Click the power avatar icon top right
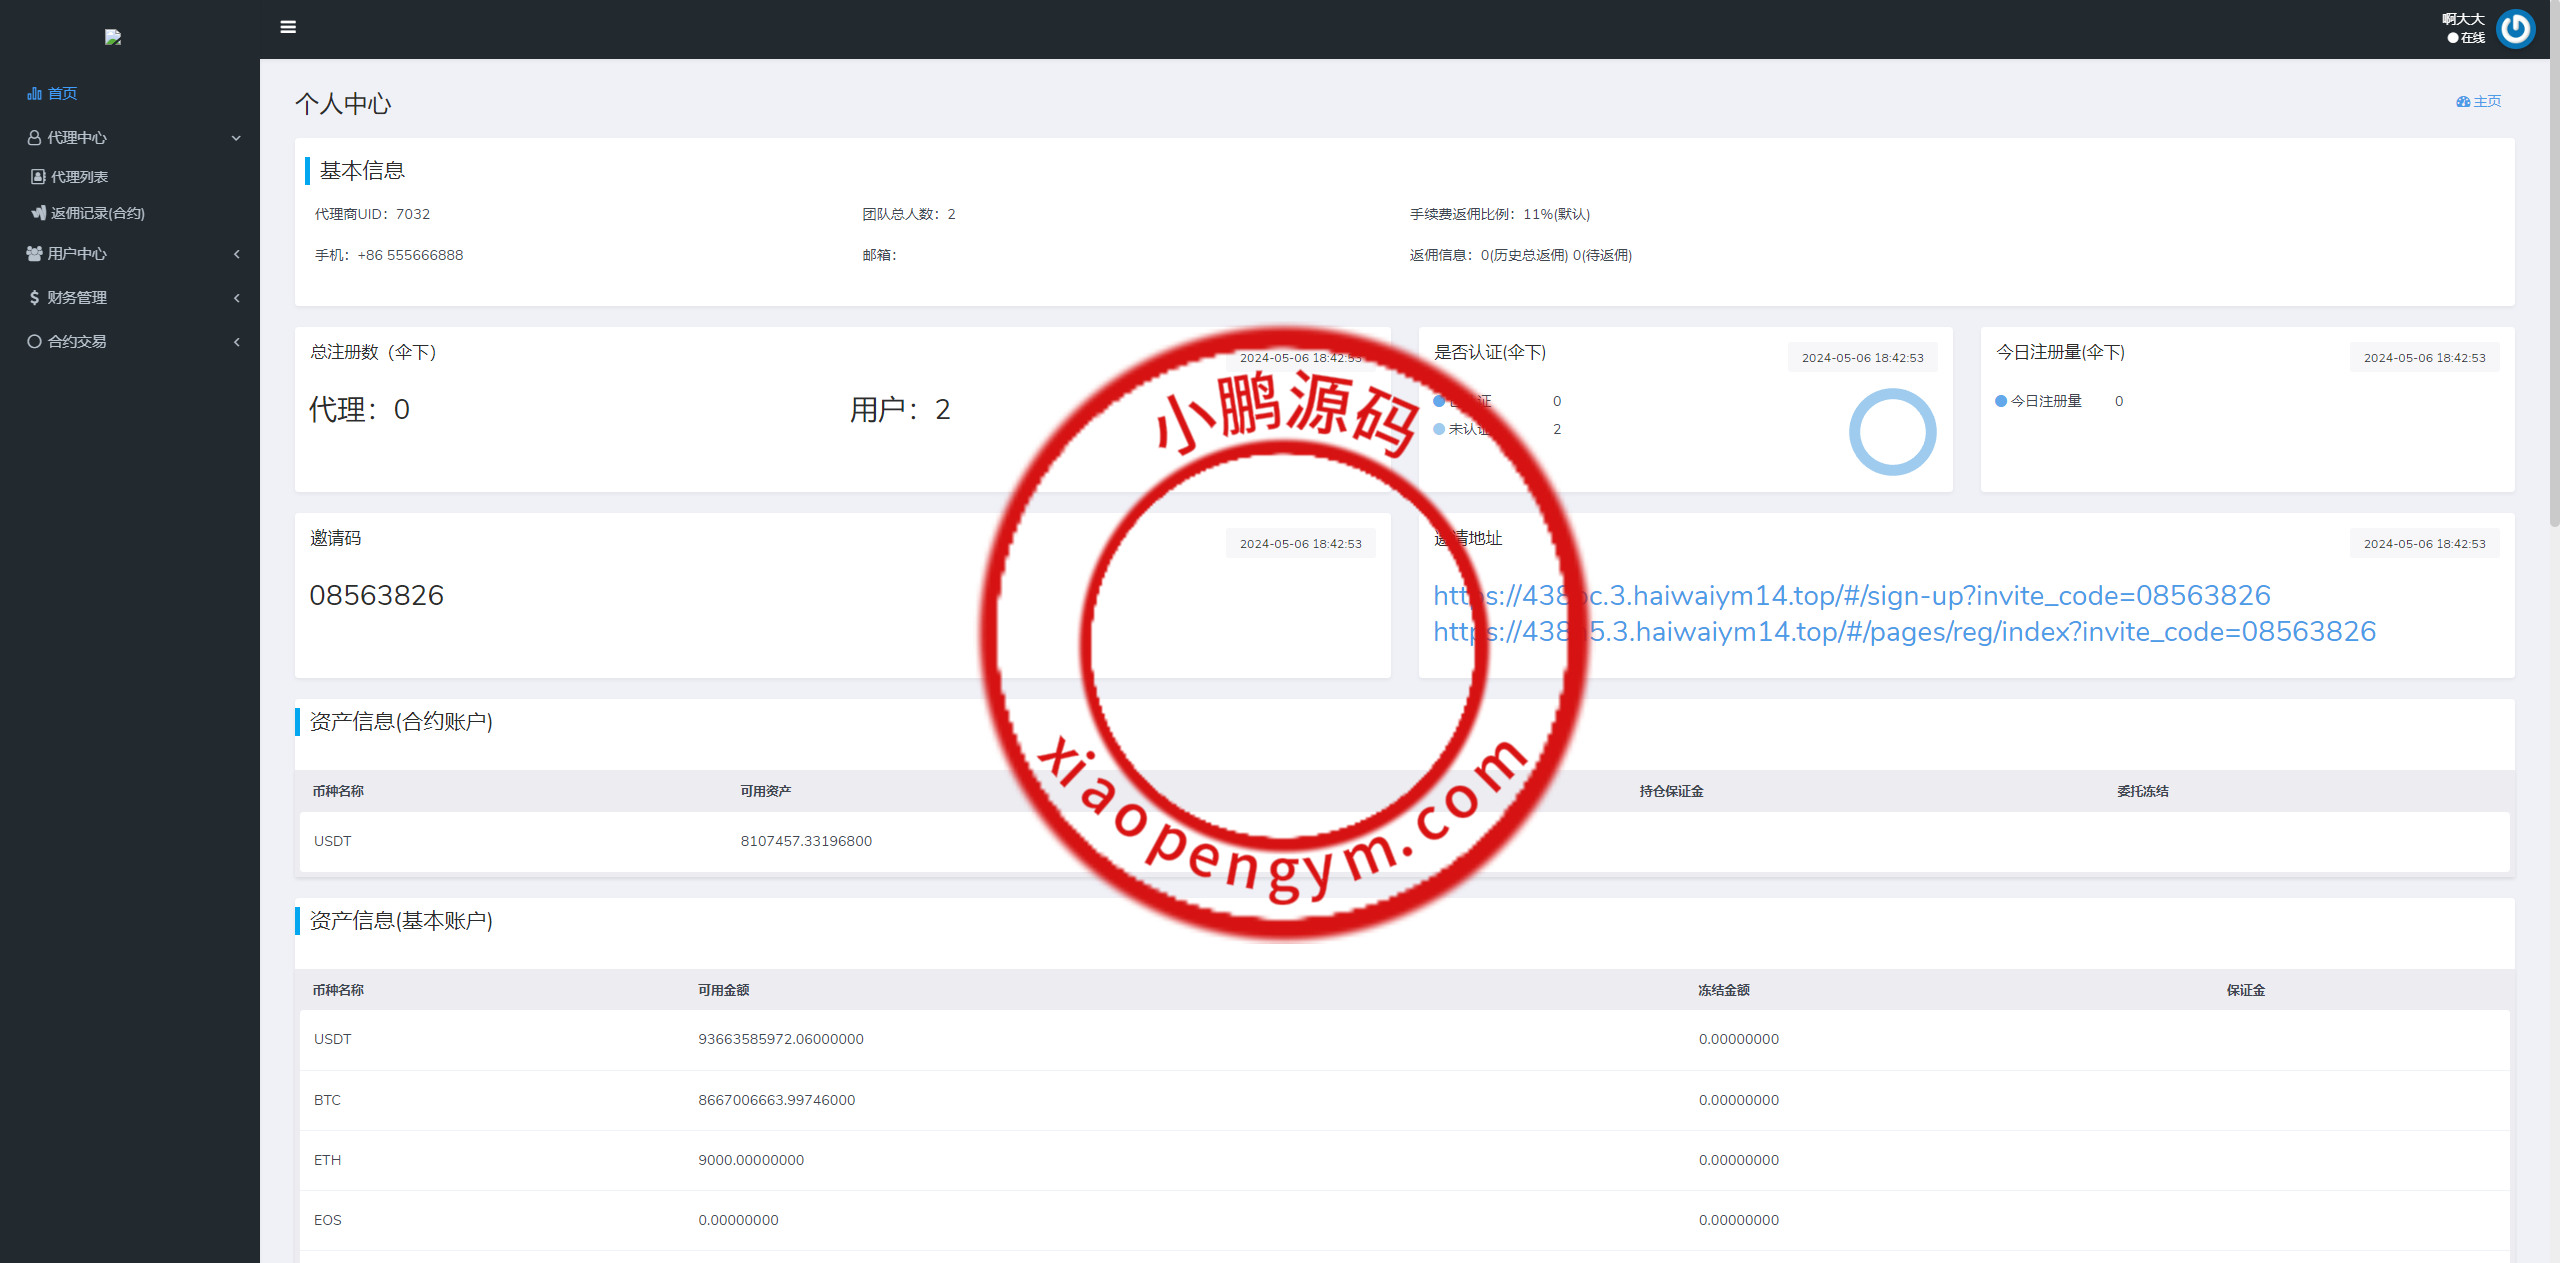The image size is (2560, 1263). coord(2515,28)
